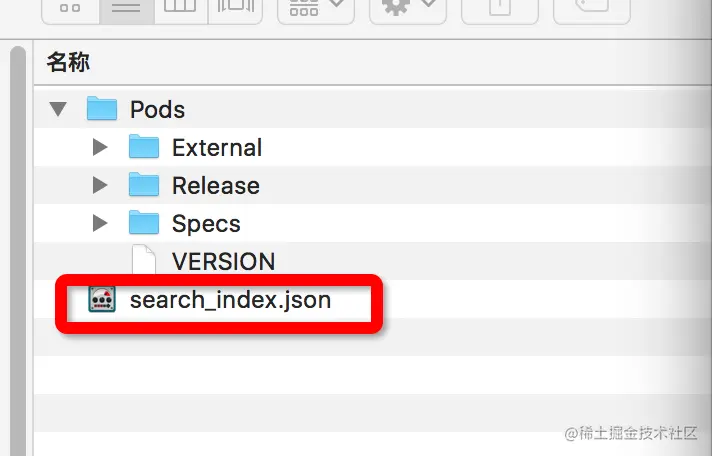Screen dimensions: 712x456
Task: Expand the External folder
Action: [x=100, y=147]
